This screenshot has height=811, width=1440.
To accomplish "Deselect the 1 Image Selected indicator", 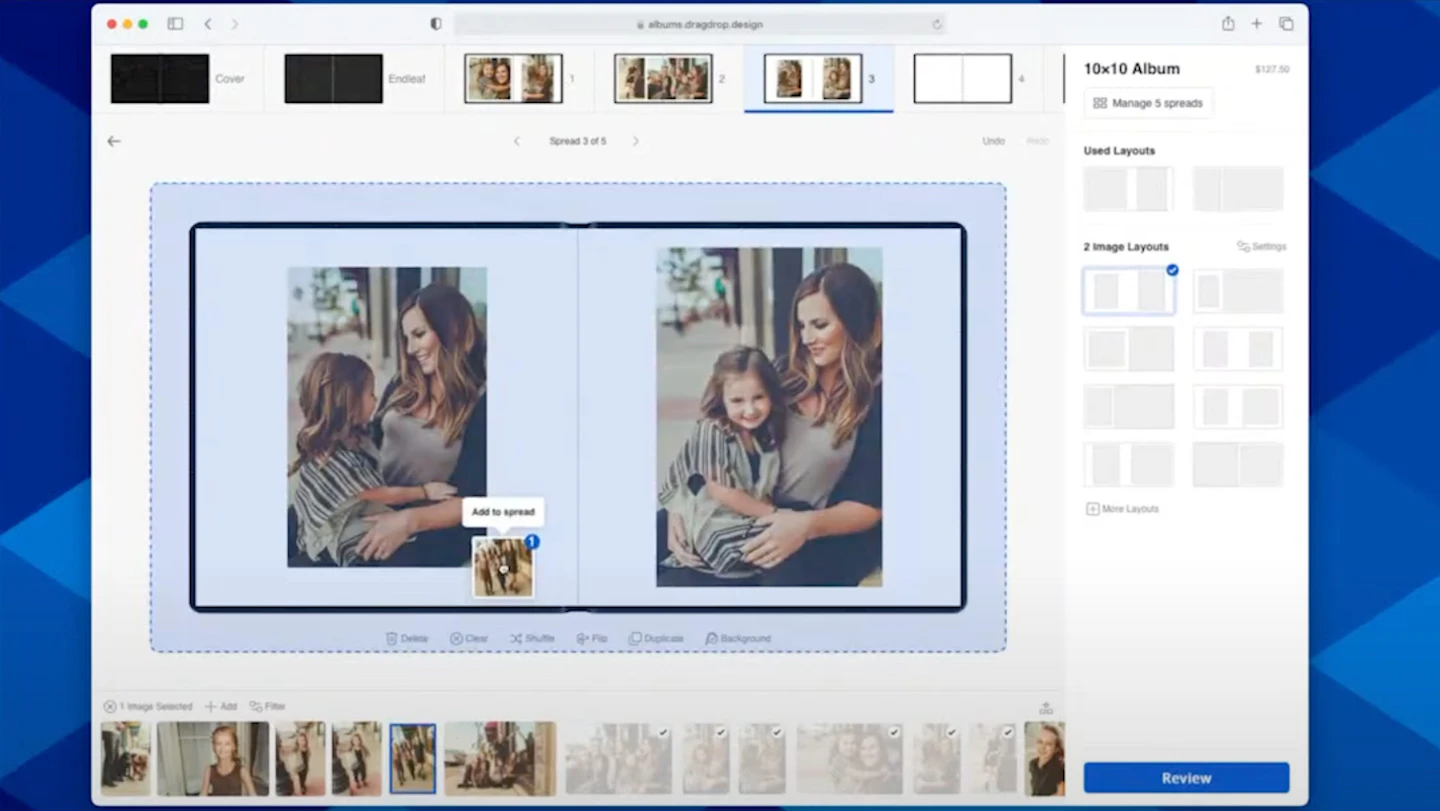I will click(x=110, y=706).
